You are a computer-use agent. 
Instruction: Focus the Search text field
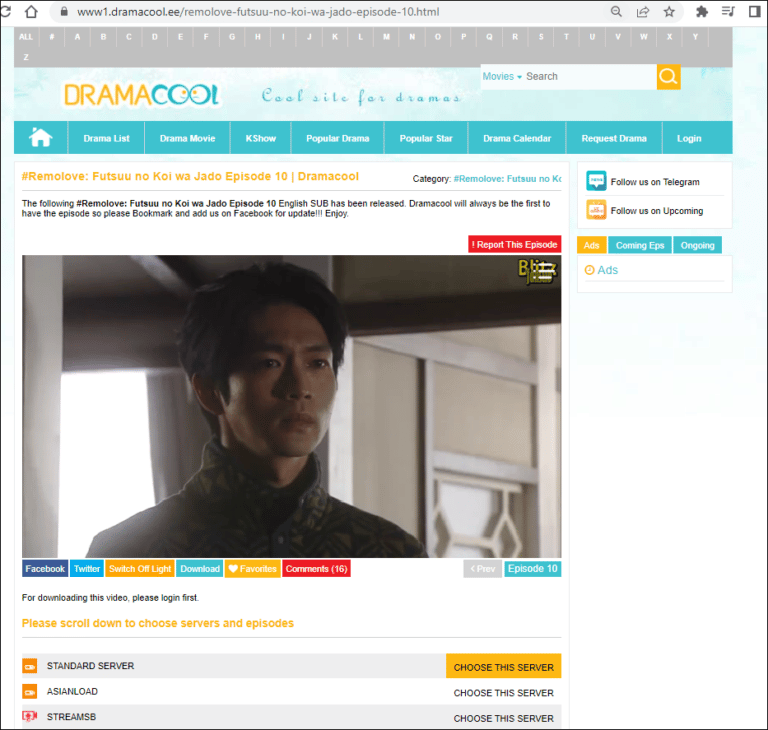pos(590,76)
